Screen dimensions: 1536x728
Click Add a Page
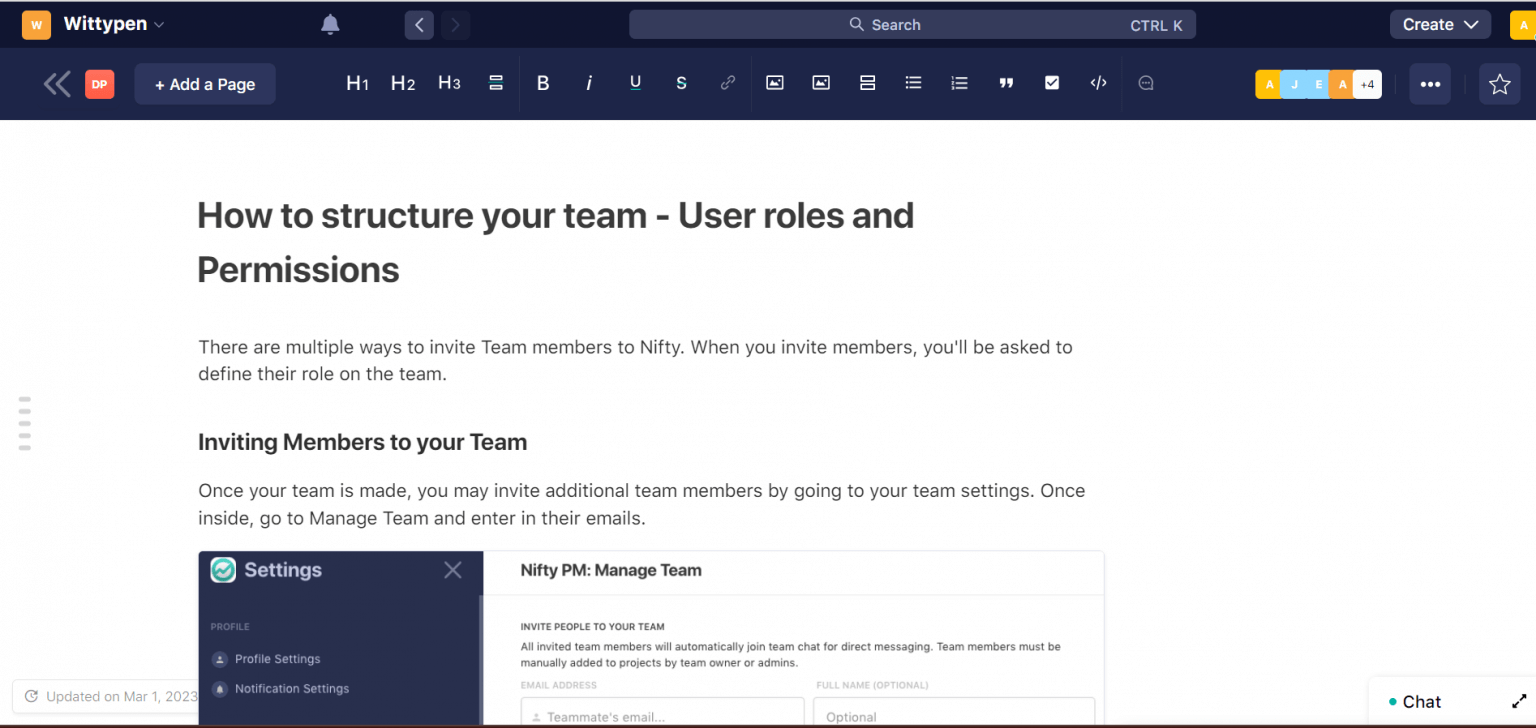point(204,83)
